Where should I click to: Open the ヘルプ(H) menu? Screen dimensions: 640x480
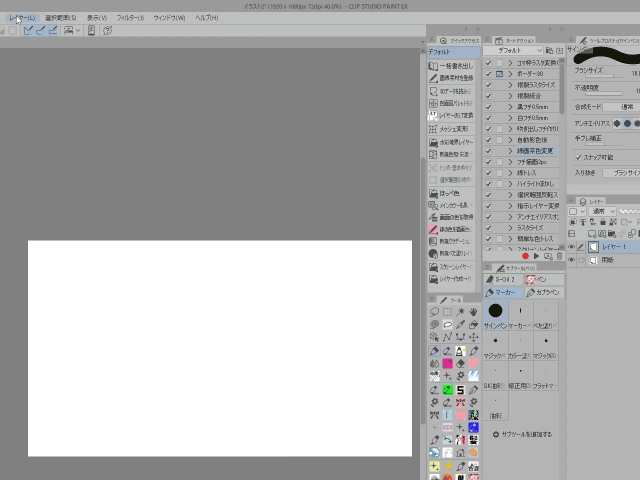tap(207, 18)
